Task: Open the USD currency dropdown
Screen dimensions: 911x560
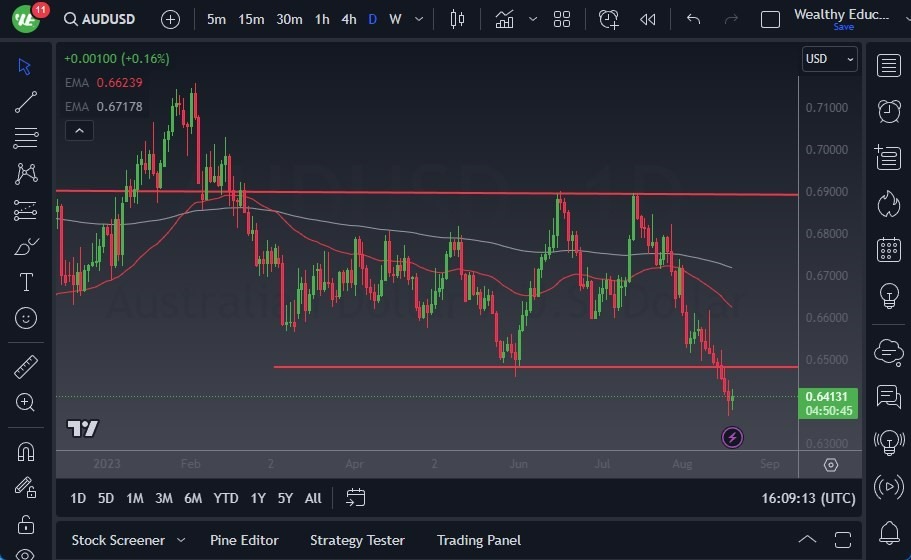Action: tap(830, 59)
